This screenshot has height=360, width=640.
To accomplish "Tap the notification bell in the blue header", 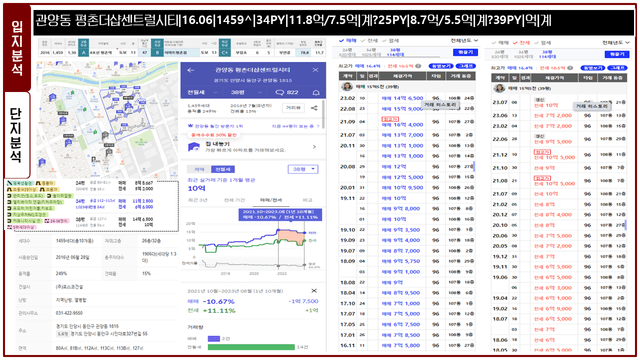I will tap(316, 93).
